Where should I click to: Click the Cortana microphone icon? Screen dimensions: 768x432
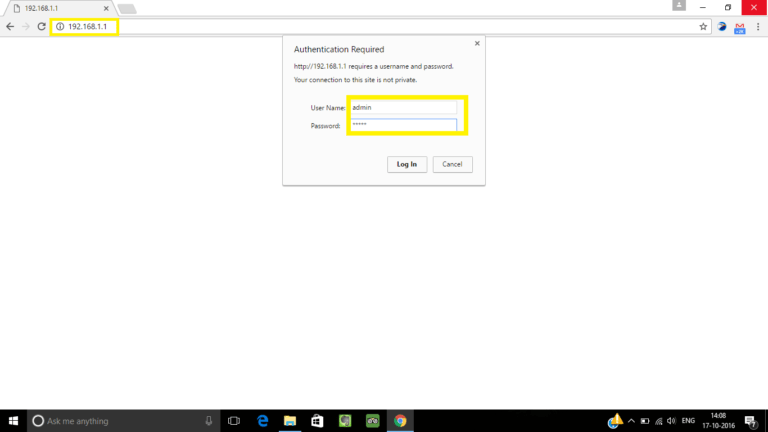(x=209, y=421)
